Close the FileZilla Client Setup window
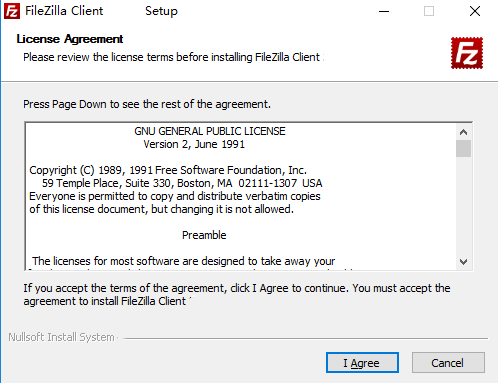 [475, 11]
